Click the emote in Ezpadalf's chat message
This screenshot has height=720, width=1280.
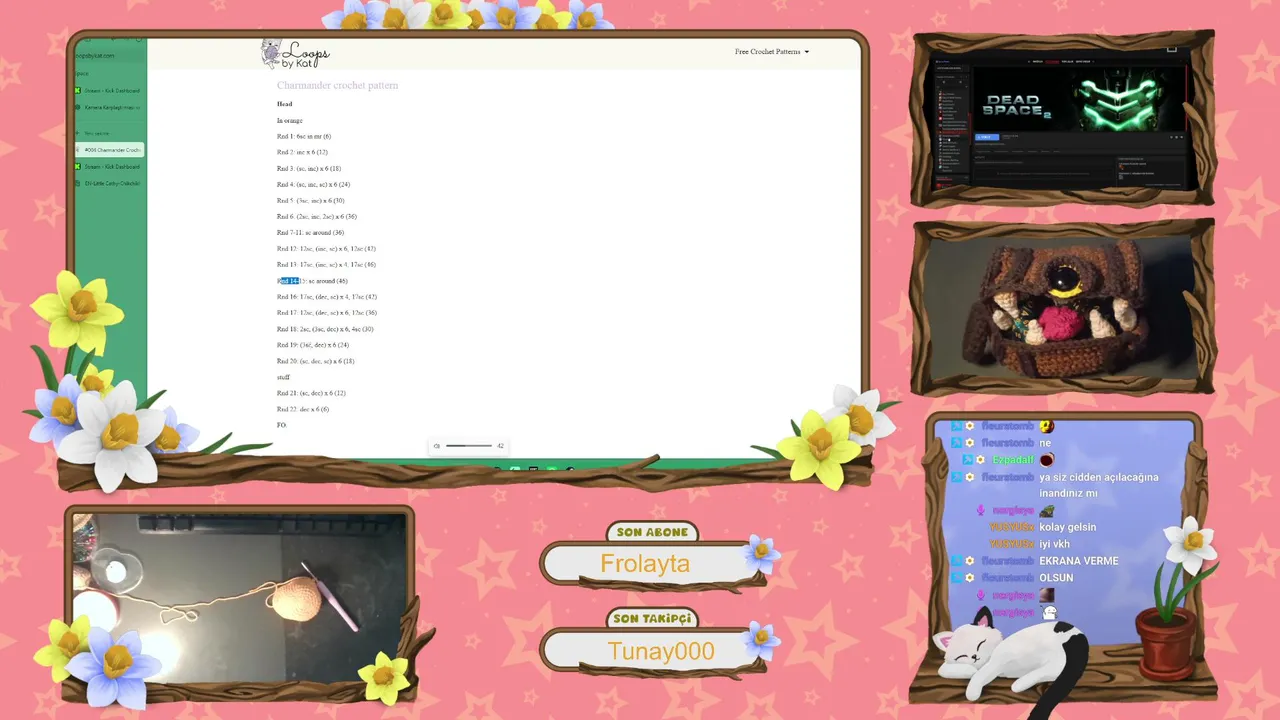coord(1047,460)
